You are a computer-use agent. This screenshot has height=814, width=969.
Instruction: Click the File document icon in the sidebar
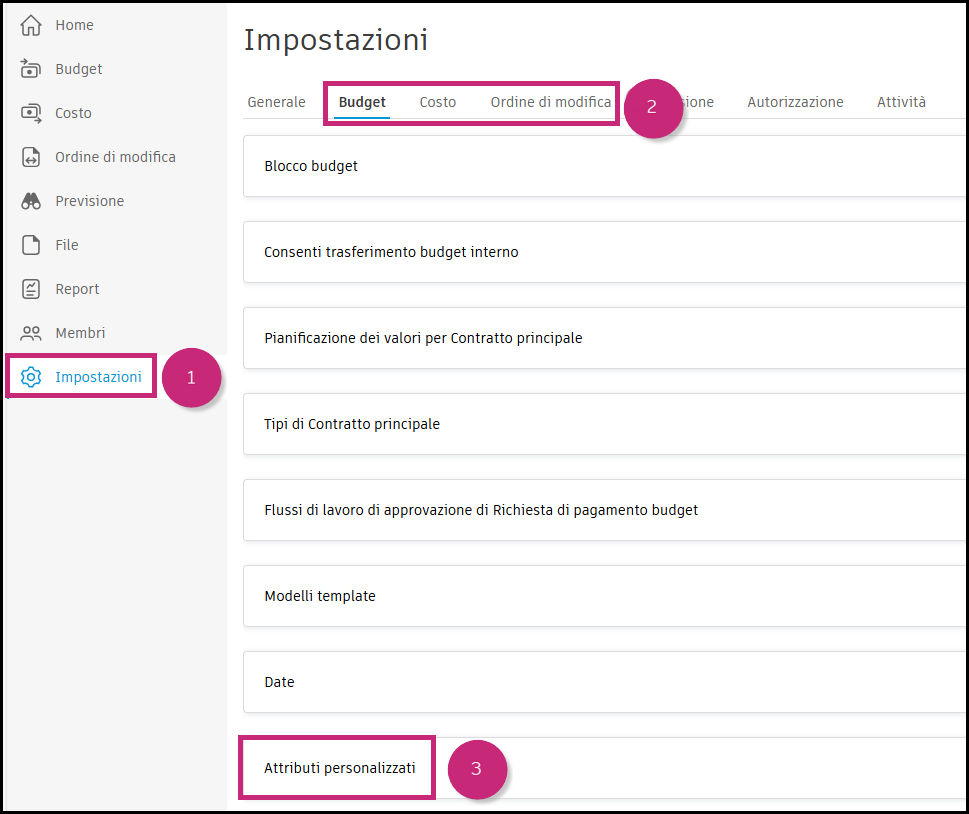(x=30, y=244)
